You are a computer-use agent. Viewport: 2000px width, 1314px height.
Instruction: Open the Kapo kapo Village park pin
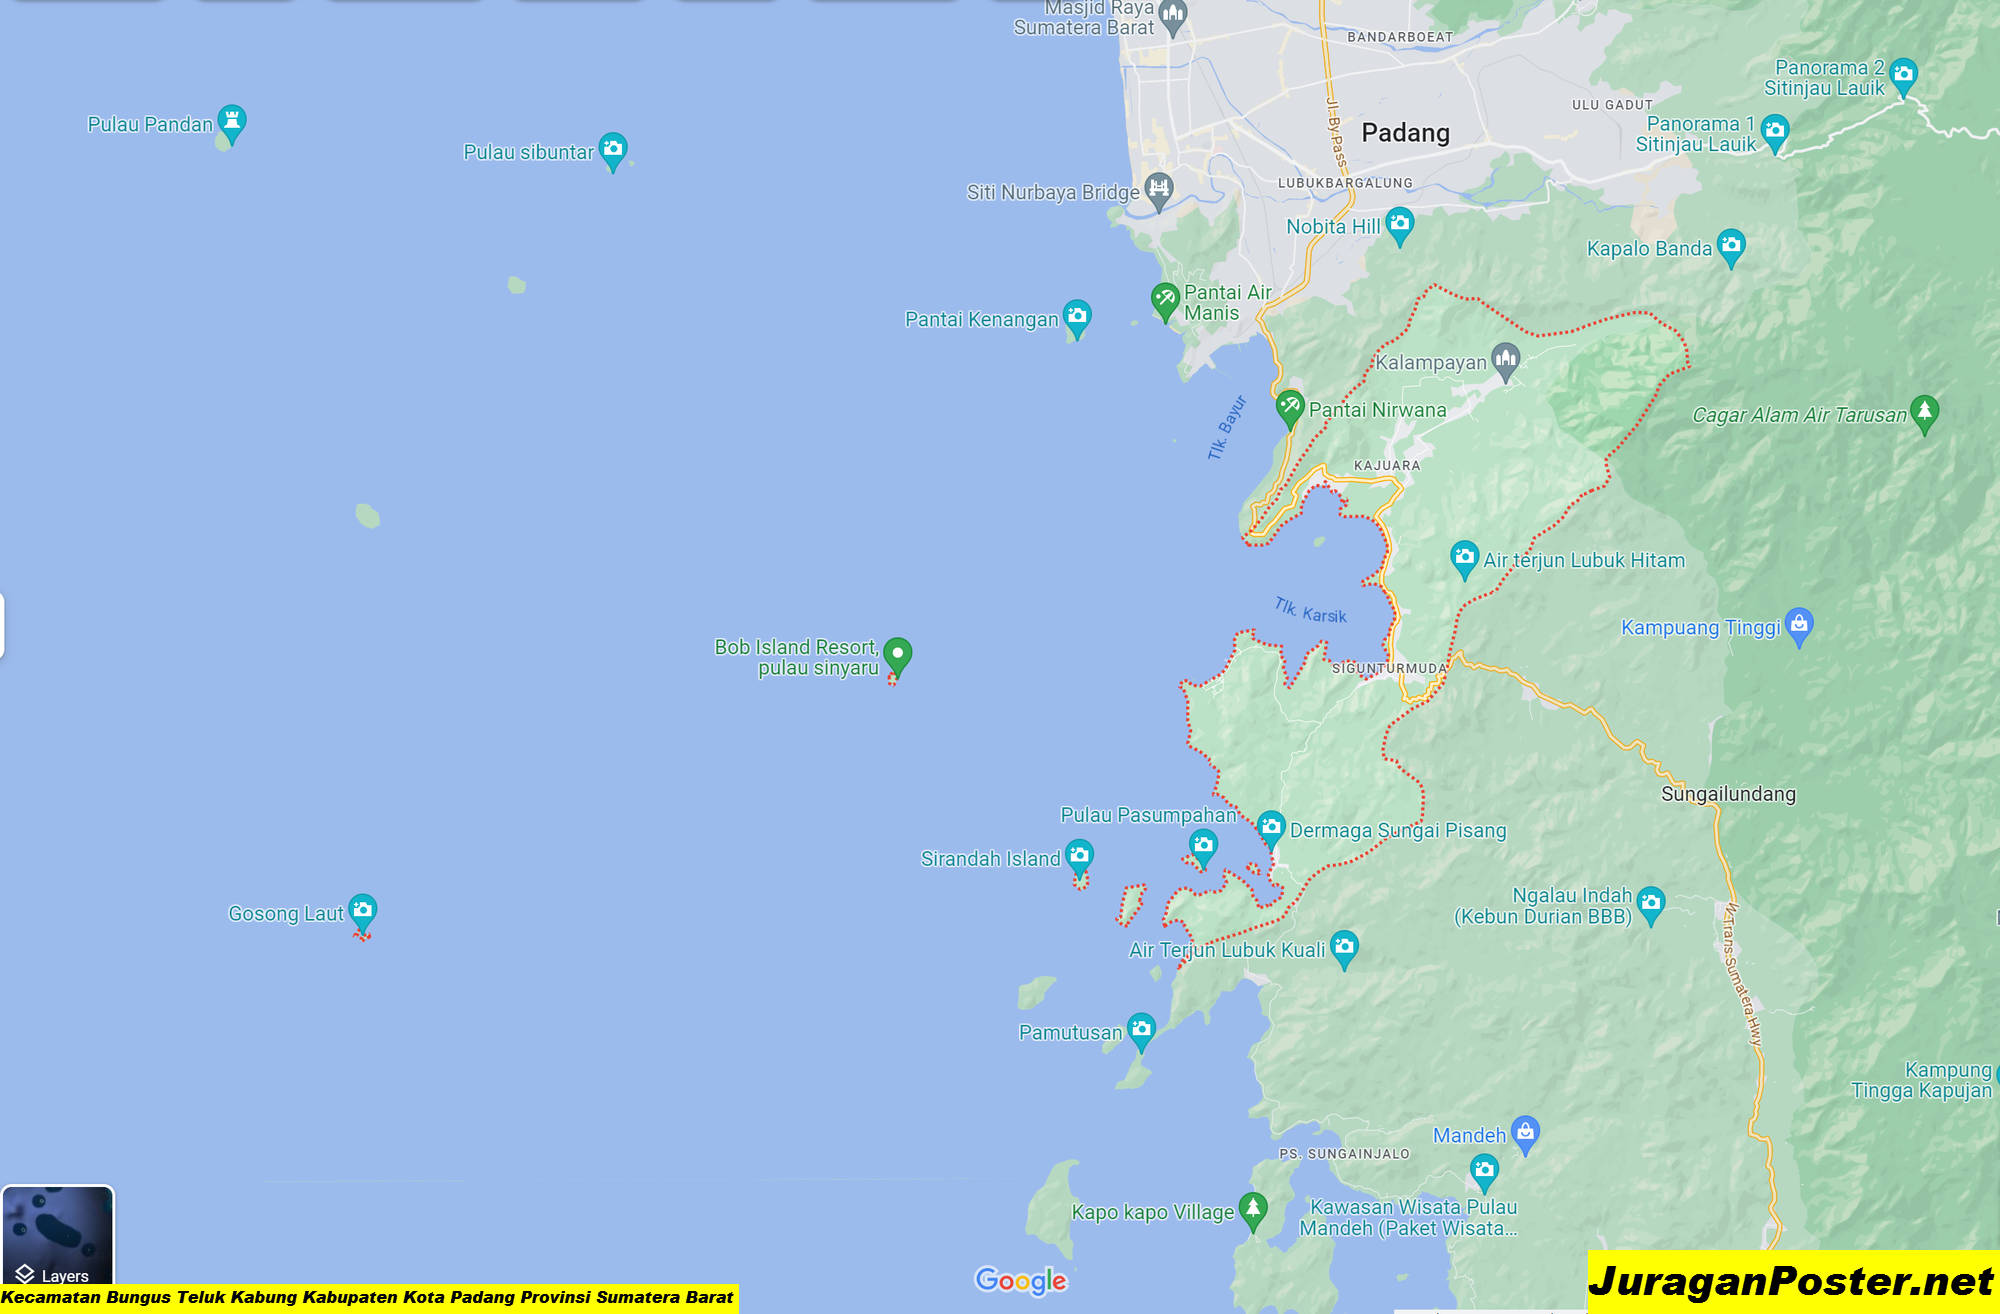[1253, 1211]
